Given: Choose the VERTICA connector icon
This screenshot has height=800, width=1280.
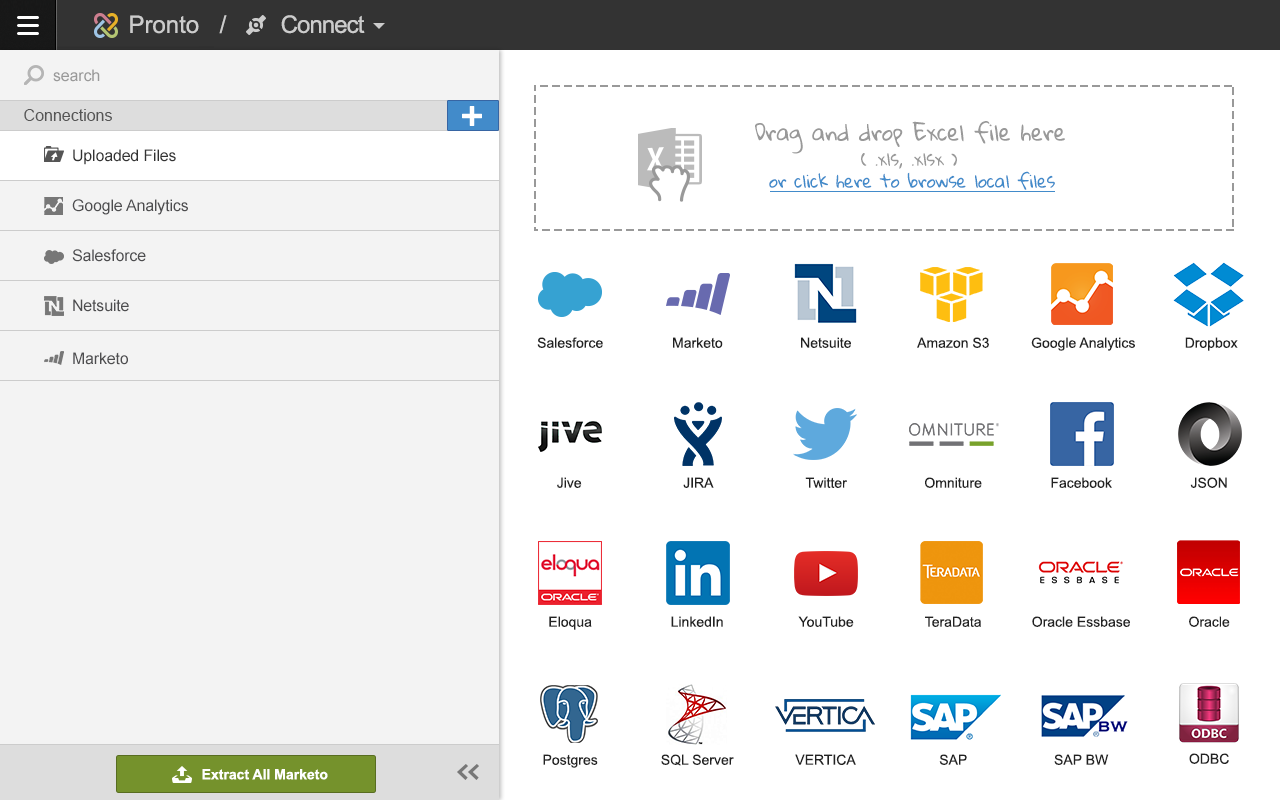Looking at the screenshot, I should 825,716.
